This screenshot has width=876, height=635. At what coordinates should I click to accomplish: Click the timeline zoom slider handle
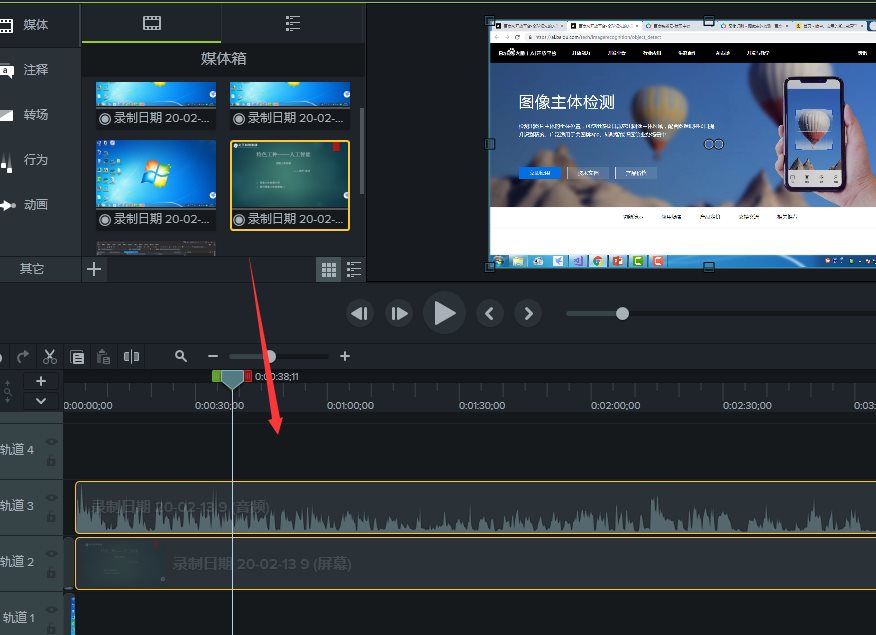(269, 356)
